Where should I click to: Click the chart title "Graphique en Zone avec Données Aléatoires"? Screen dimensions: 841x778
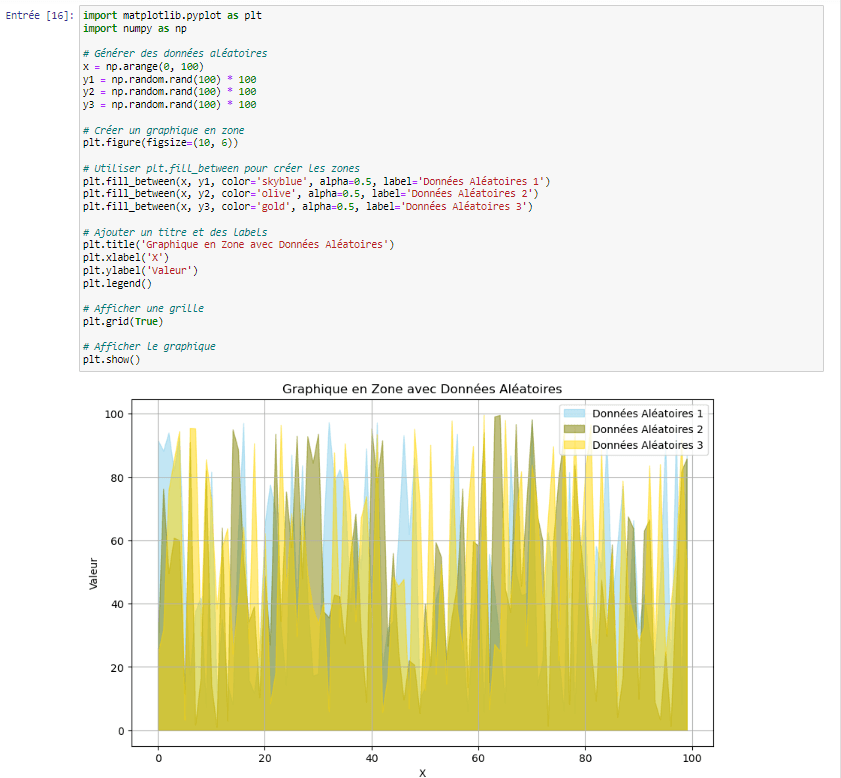pyautogui.click(x=422, y=388)
